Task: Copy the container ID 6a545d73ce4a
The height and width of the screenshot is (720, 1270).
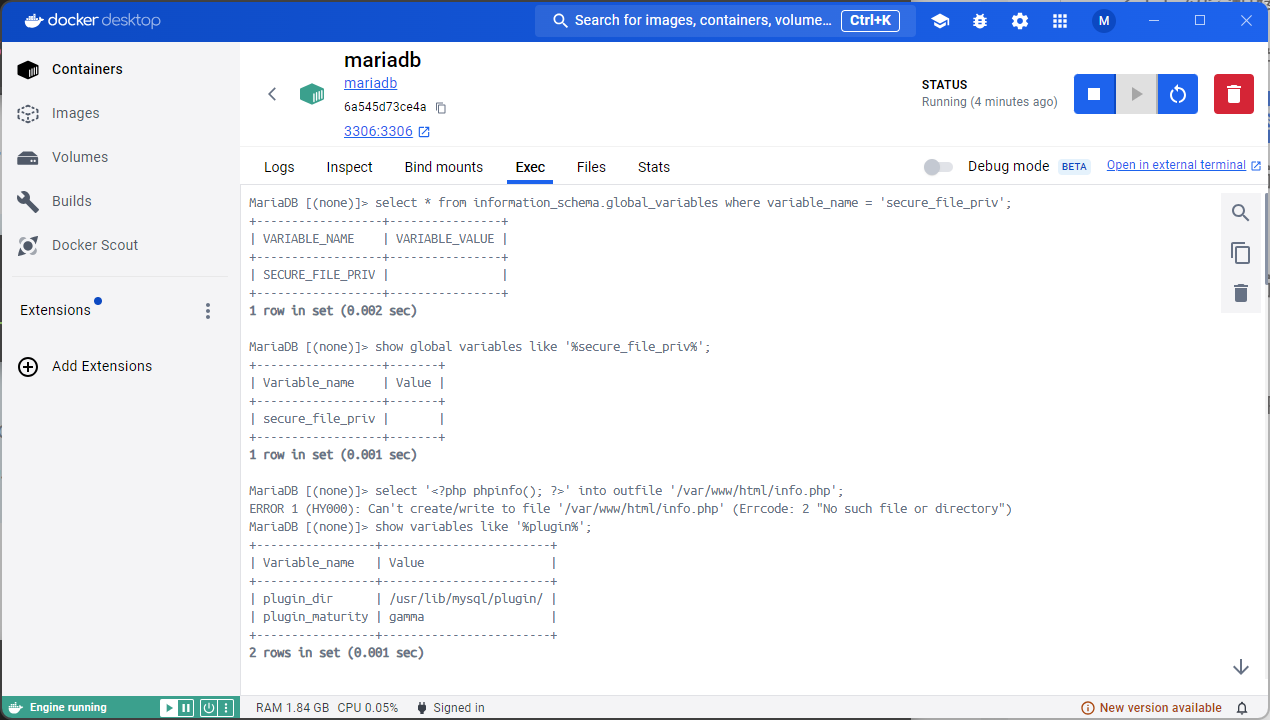Action: pyautogui.click(x=441, y=108)
